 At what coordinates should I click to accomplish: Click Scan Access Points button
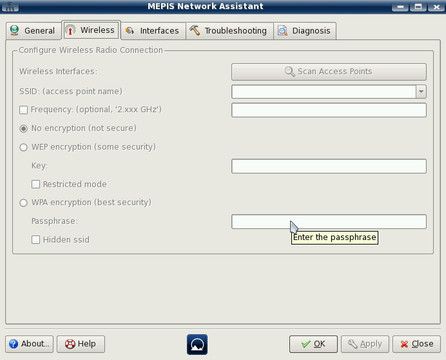coord(329,72)
